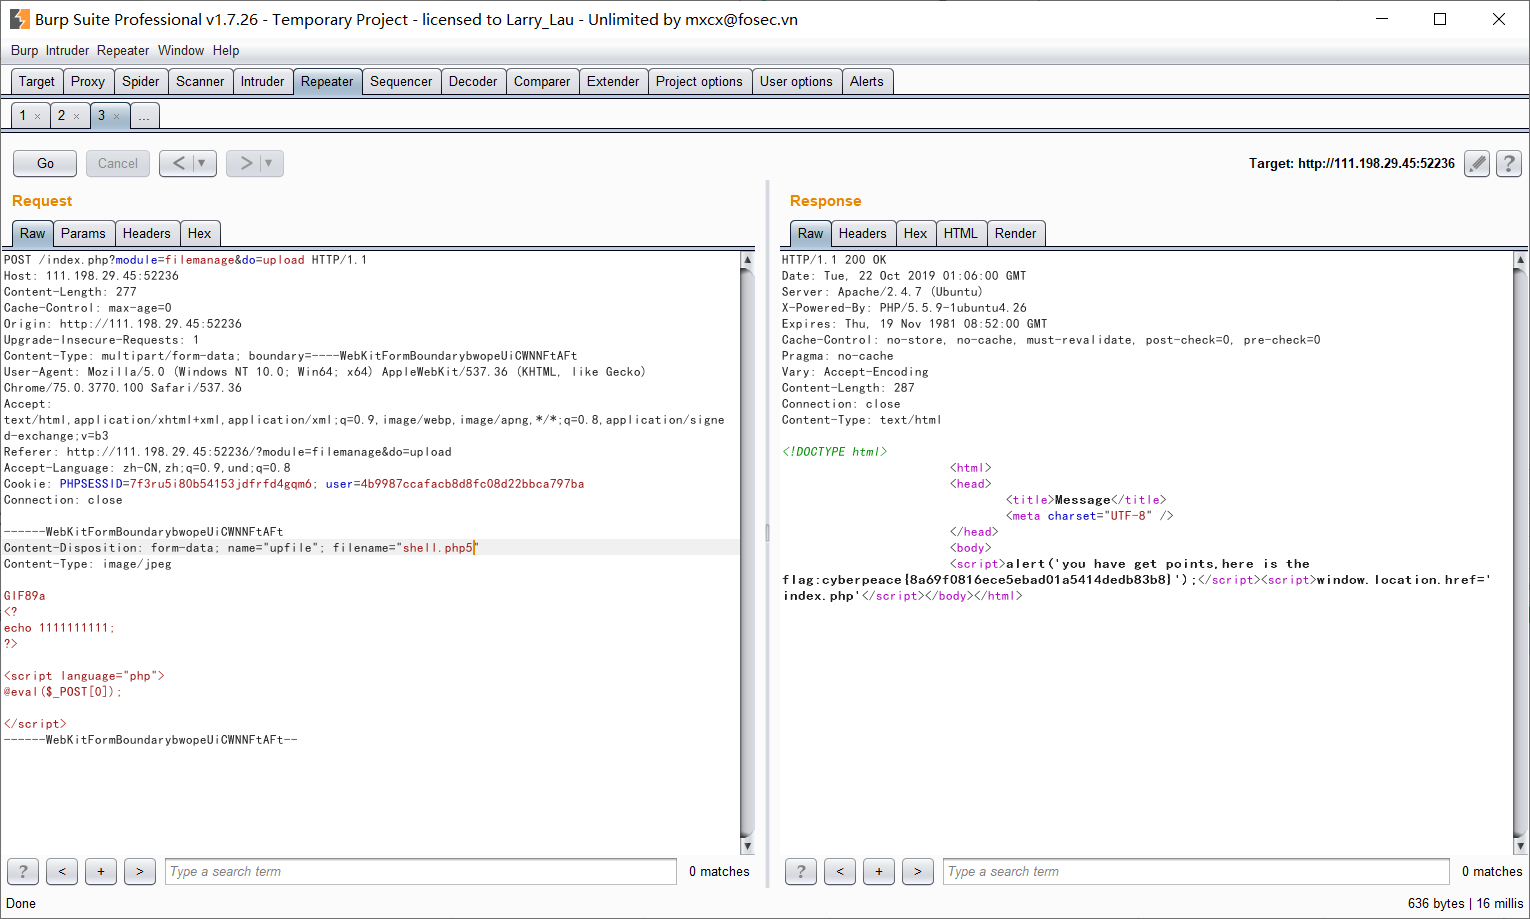Focus the request search term field
This screenshot has height=919, width=1530.
click(x=421, y=871)
